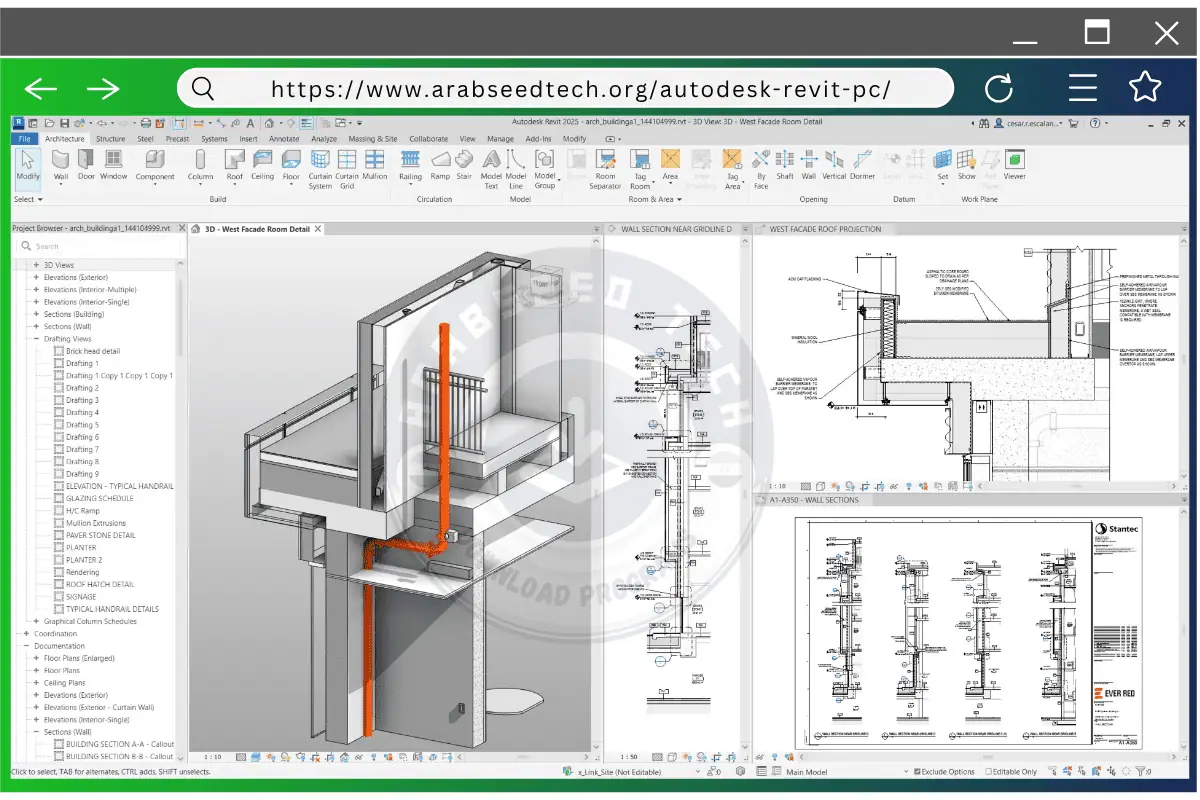1200x800 pixels.
Task: Expand Elevations (Exterior) node under Views
Action: [36, 277]
